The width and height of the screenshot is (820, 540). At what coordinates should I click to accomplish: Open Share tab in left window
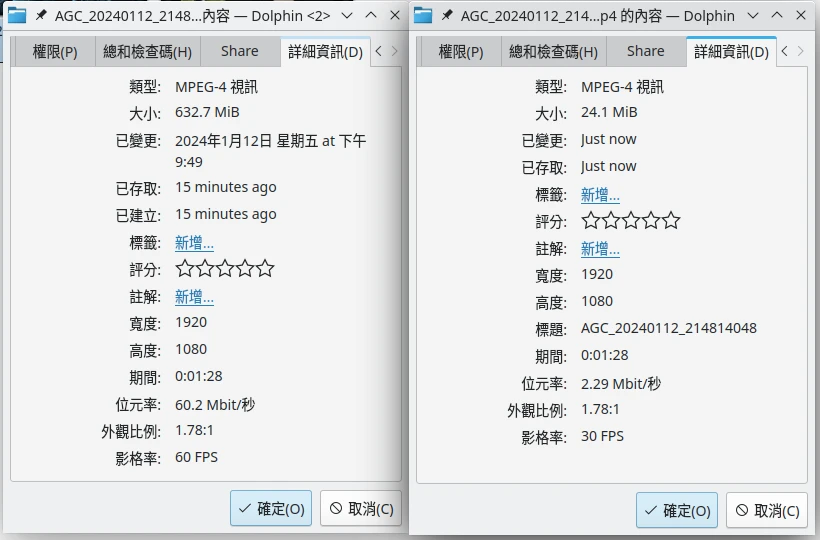(x=240, y=52)
